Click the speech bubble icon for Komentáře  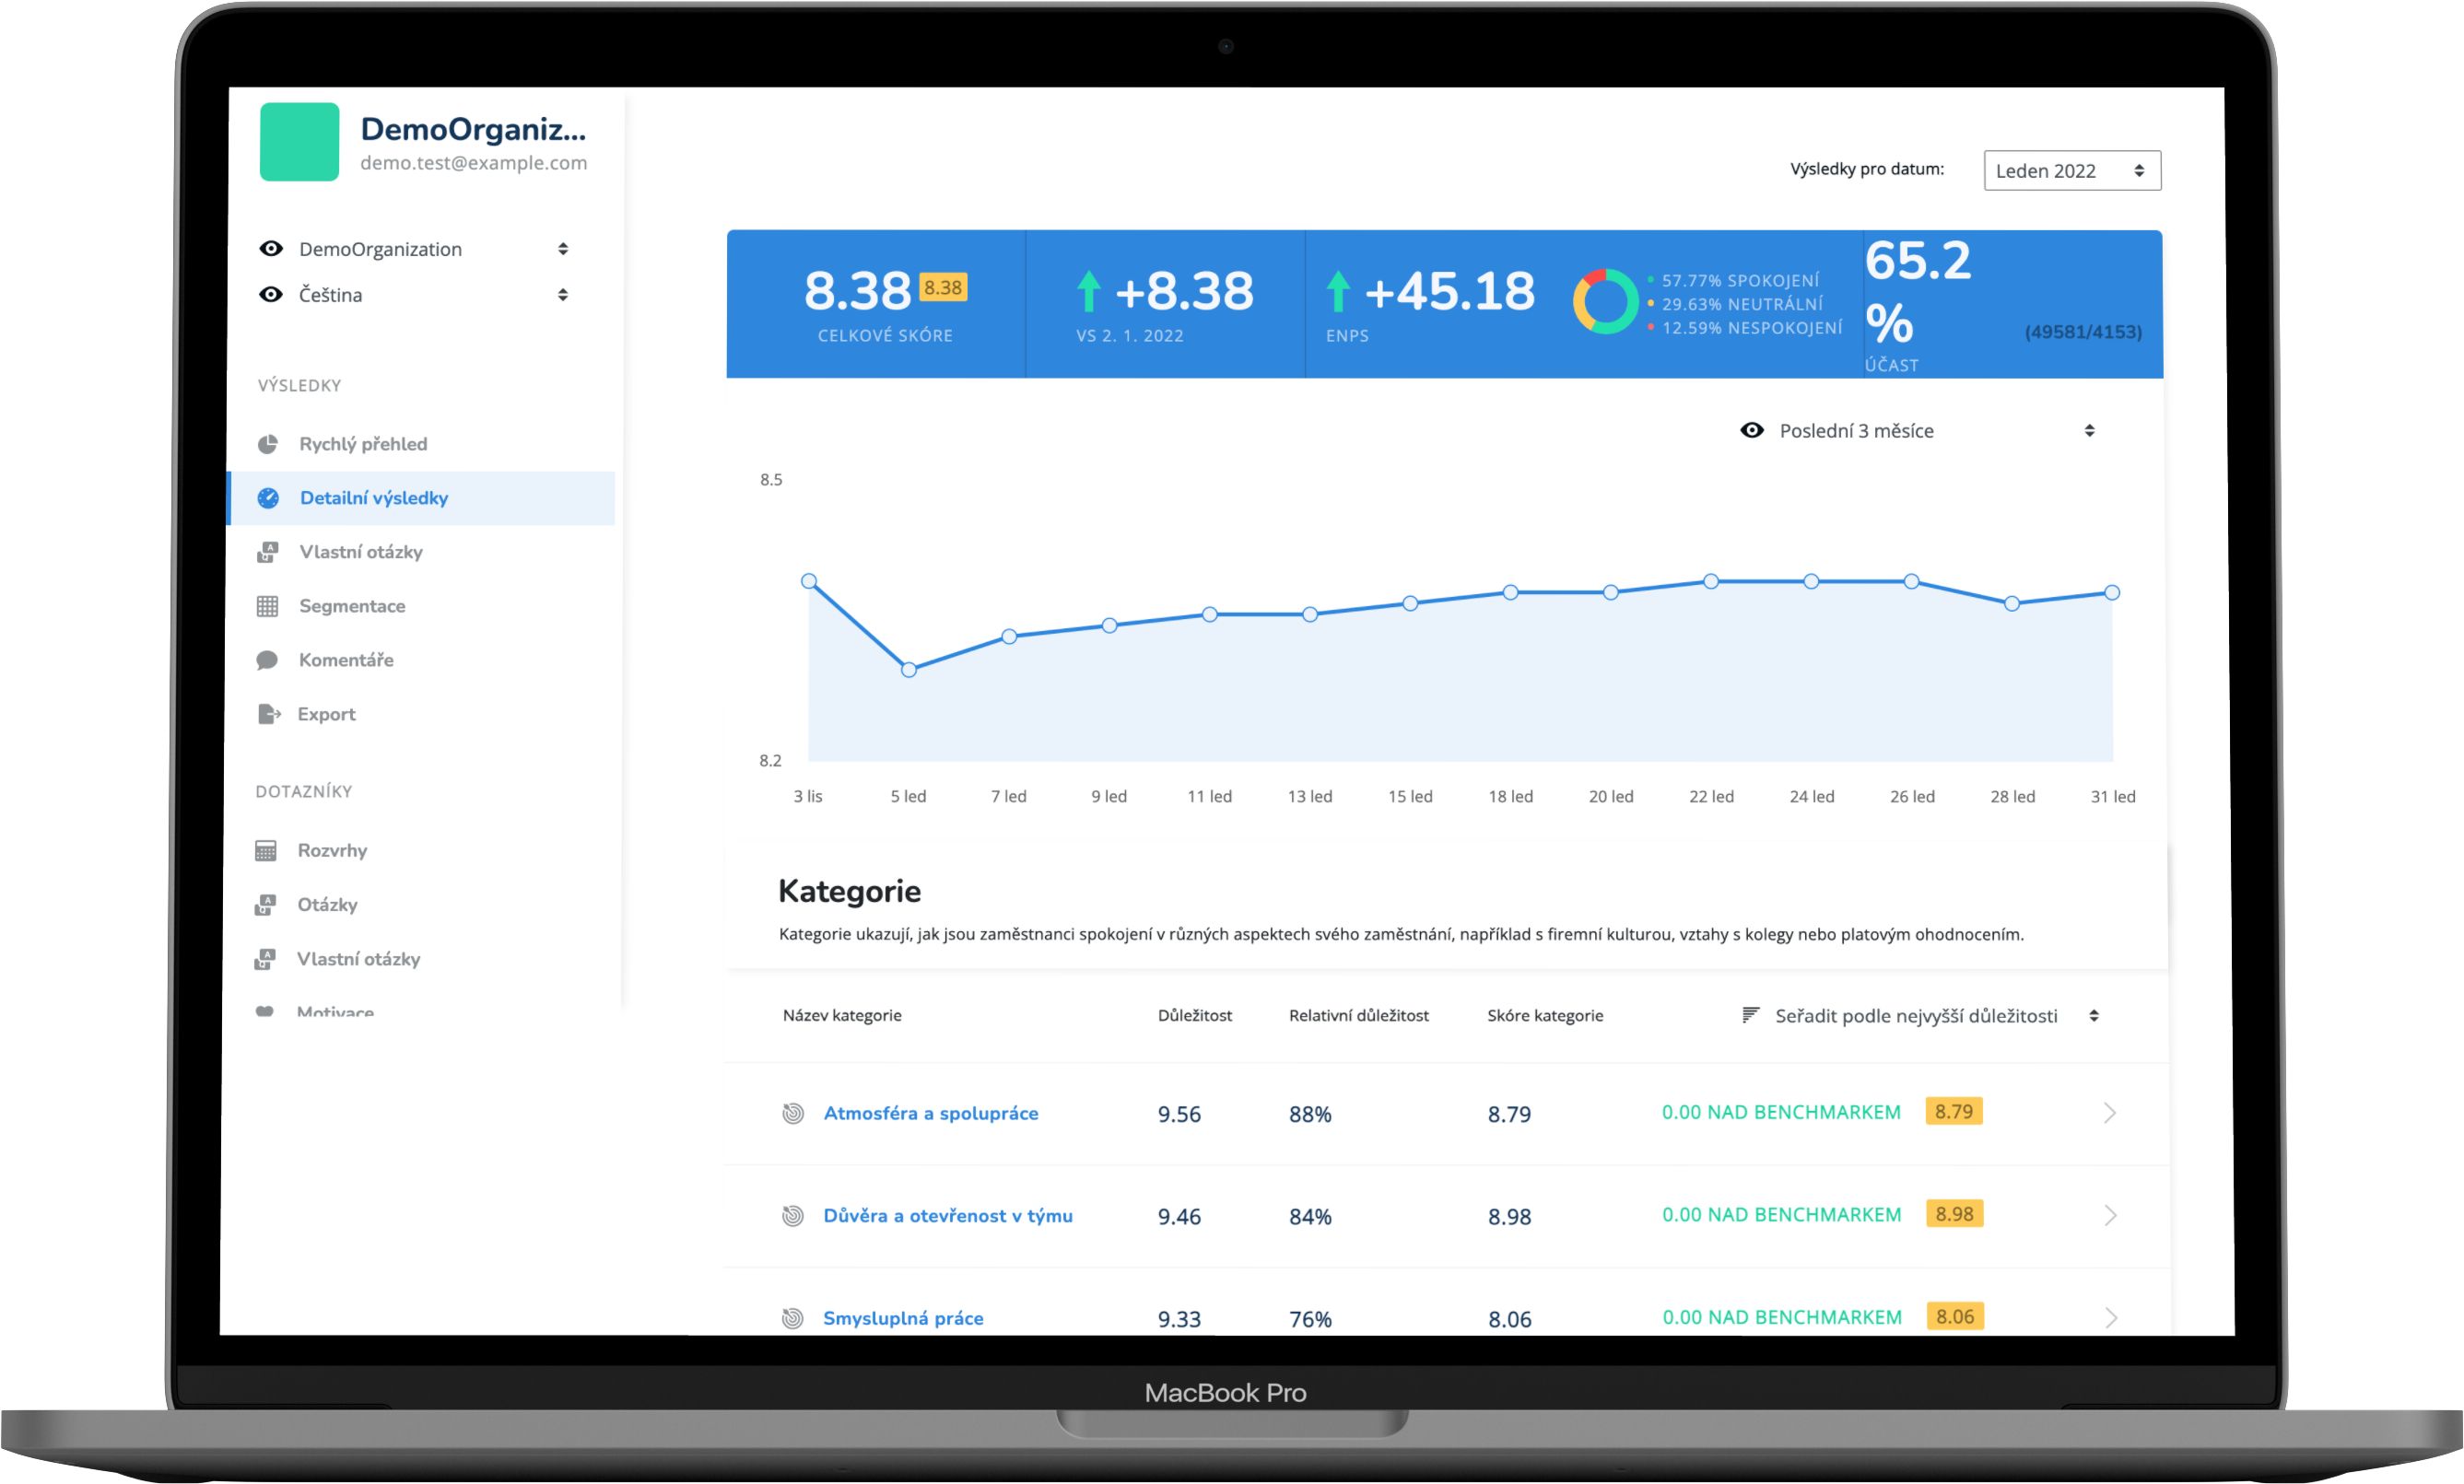pos(267,660)
